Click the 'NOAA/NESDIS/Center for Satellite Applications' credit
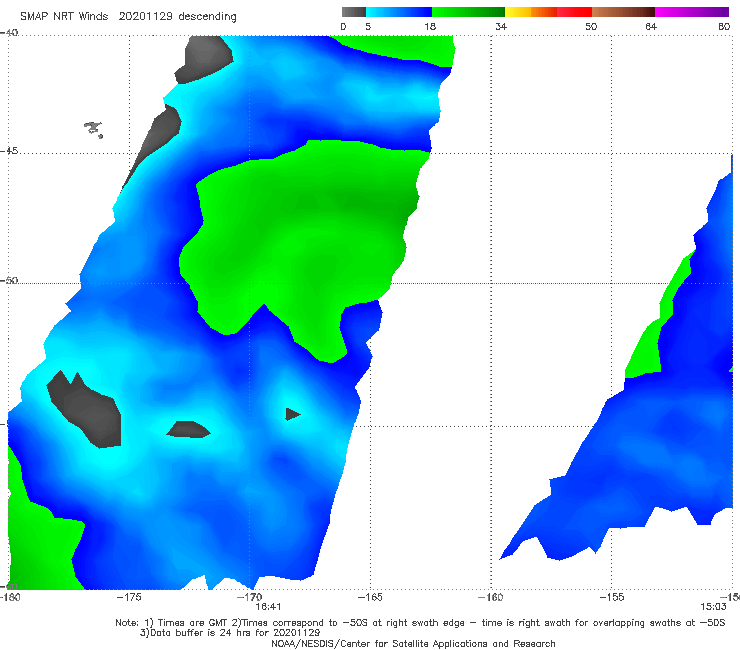The width and height of the screenshot is (740, 650). (x=413, y=644)
